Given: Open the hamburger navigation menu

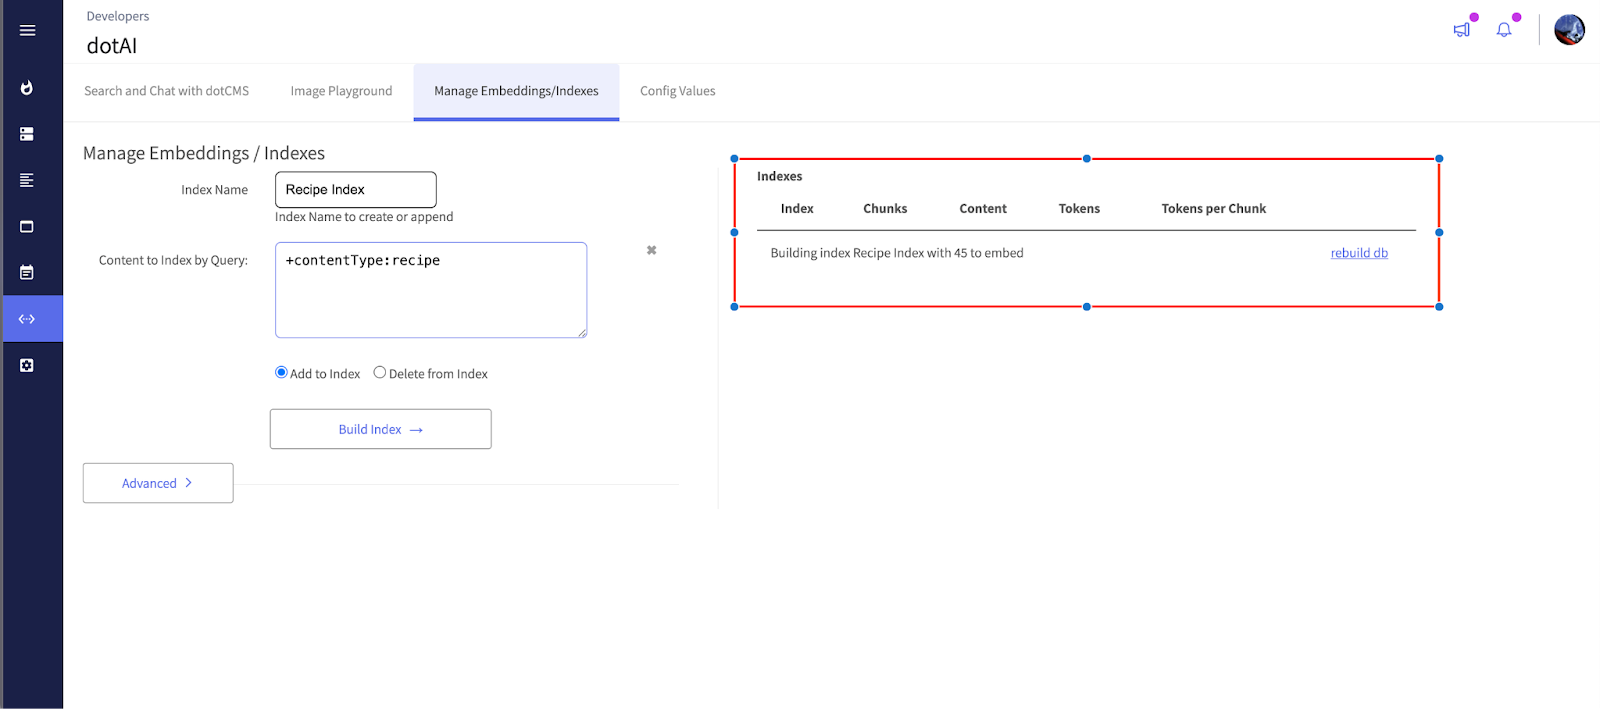Looking at the screenshot, I should point(27,31).
